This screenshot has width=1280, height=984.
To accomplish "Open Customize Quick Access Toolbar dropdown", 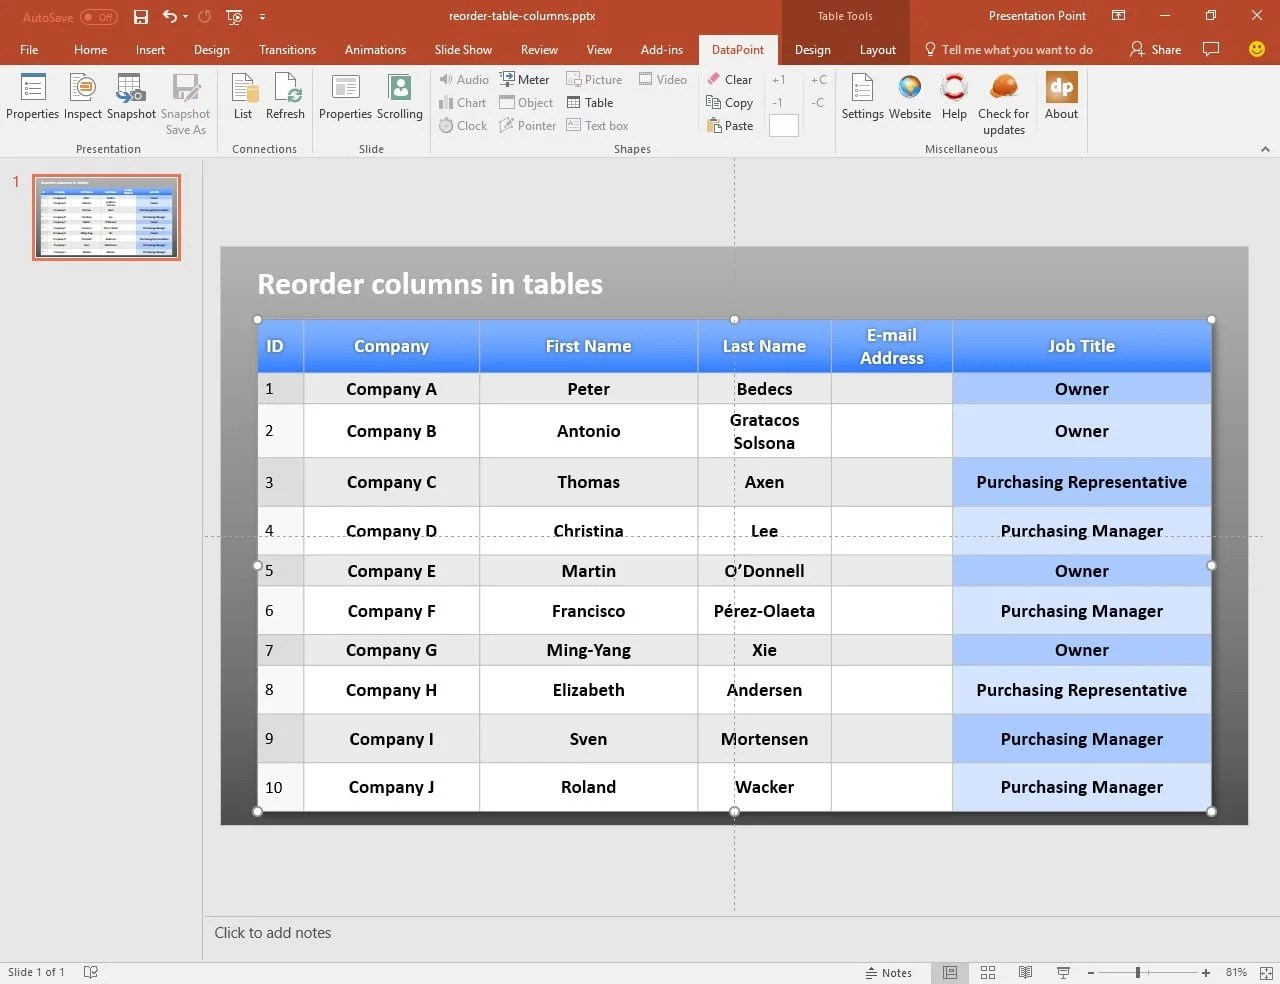I will (x=262, y=17).
